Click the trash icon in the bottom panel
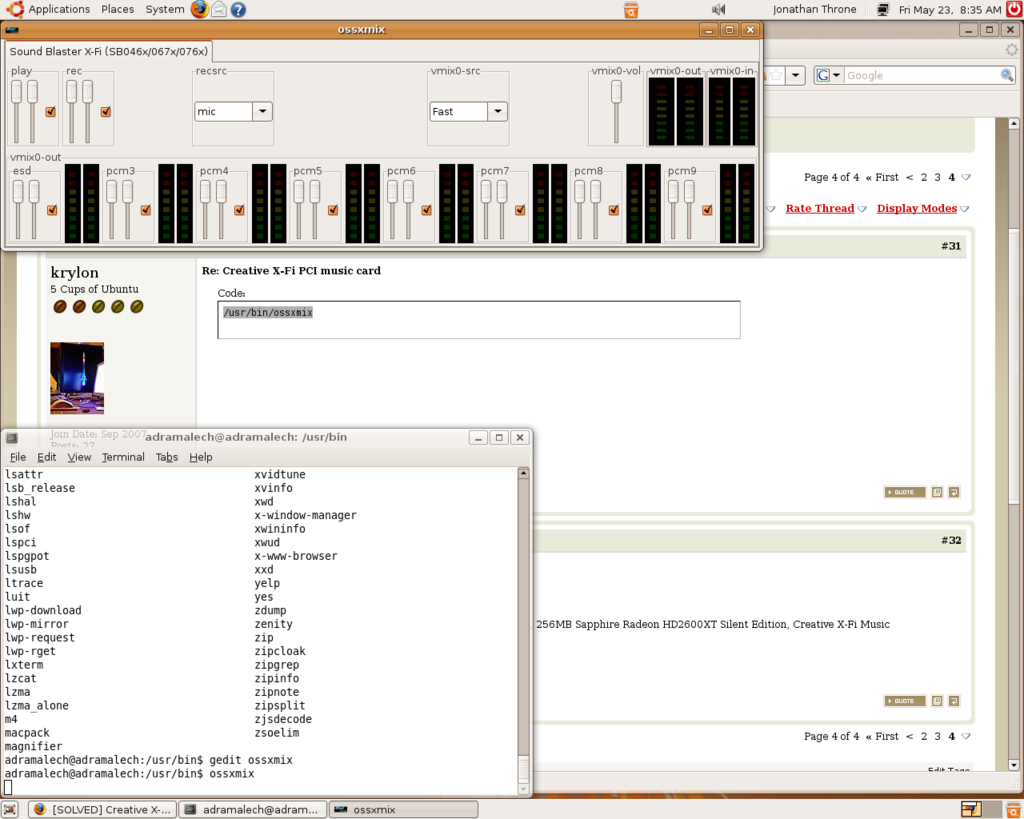The width and height of the screenshot is (1024, 819). (1013, 809)
